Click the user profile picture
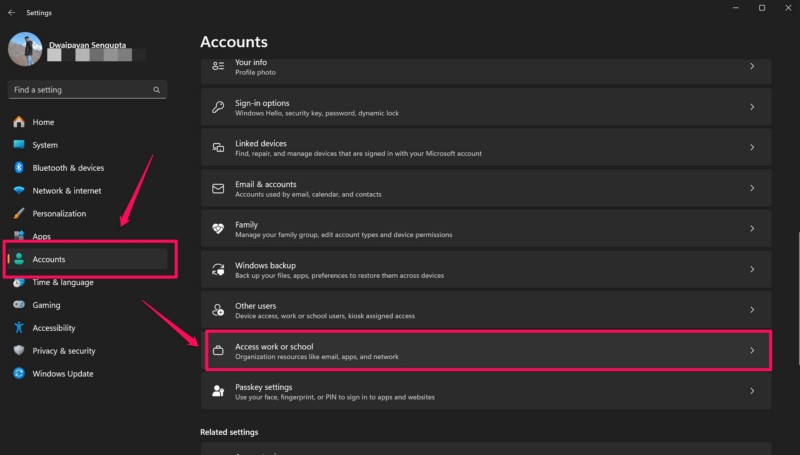Screen dimensions: 800x455 24,50
